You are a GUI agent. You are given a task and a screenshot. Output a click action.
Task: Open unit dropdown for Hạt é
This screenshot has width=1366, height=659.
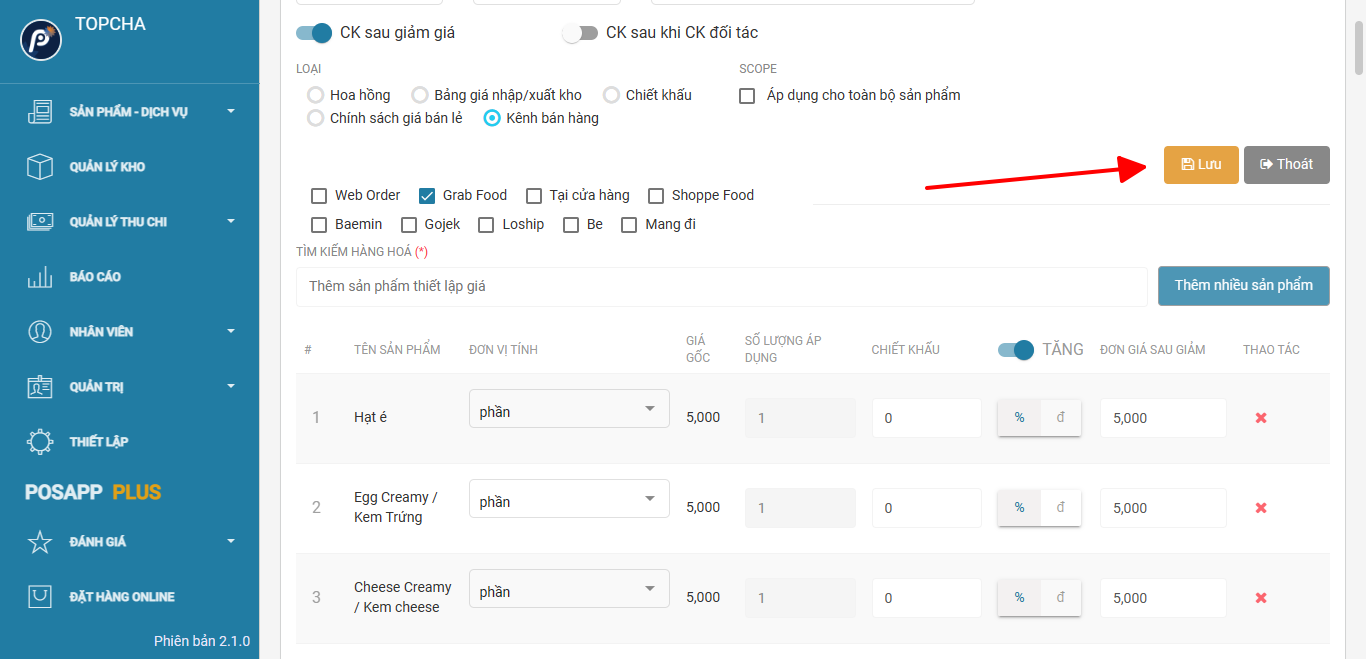tap(569, 409)
